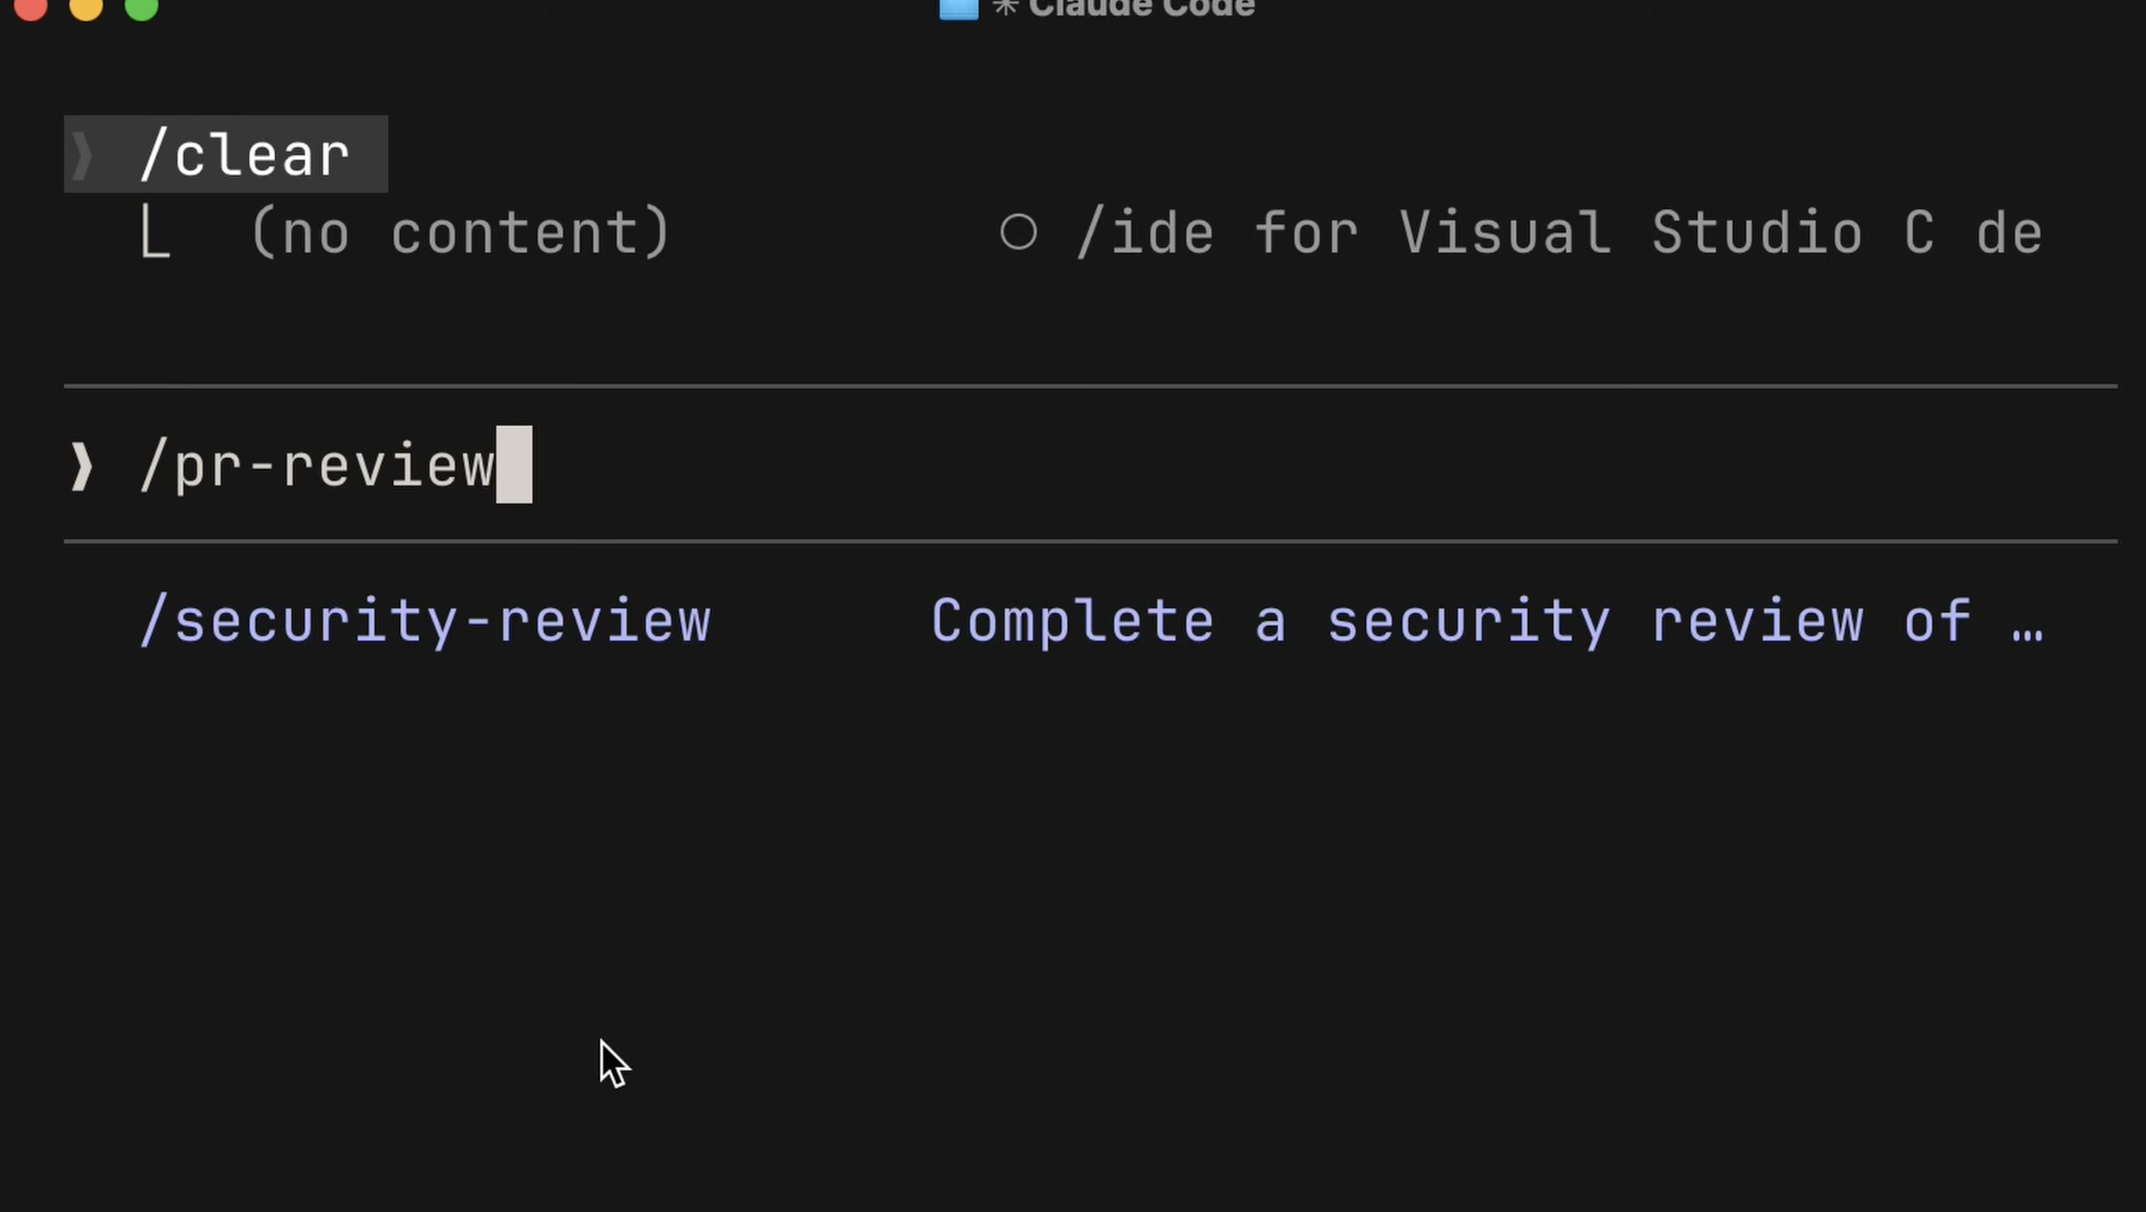Click the Complete a security review description
Viewport: 2146px width, 1212px height.
tap(1450, 621)
